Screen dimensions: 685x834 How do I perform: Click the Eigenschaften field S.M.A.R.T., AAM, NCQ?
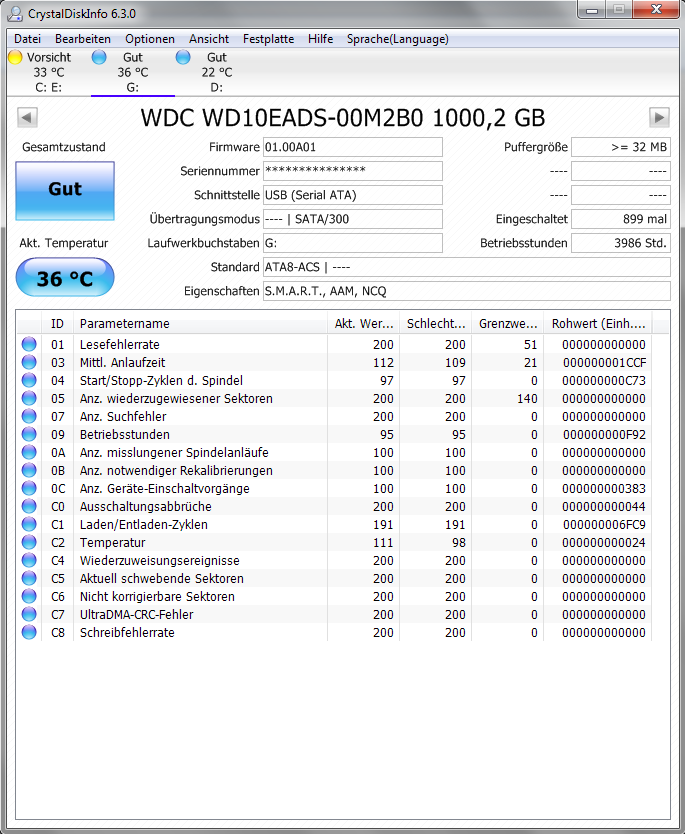click(466, 291)
